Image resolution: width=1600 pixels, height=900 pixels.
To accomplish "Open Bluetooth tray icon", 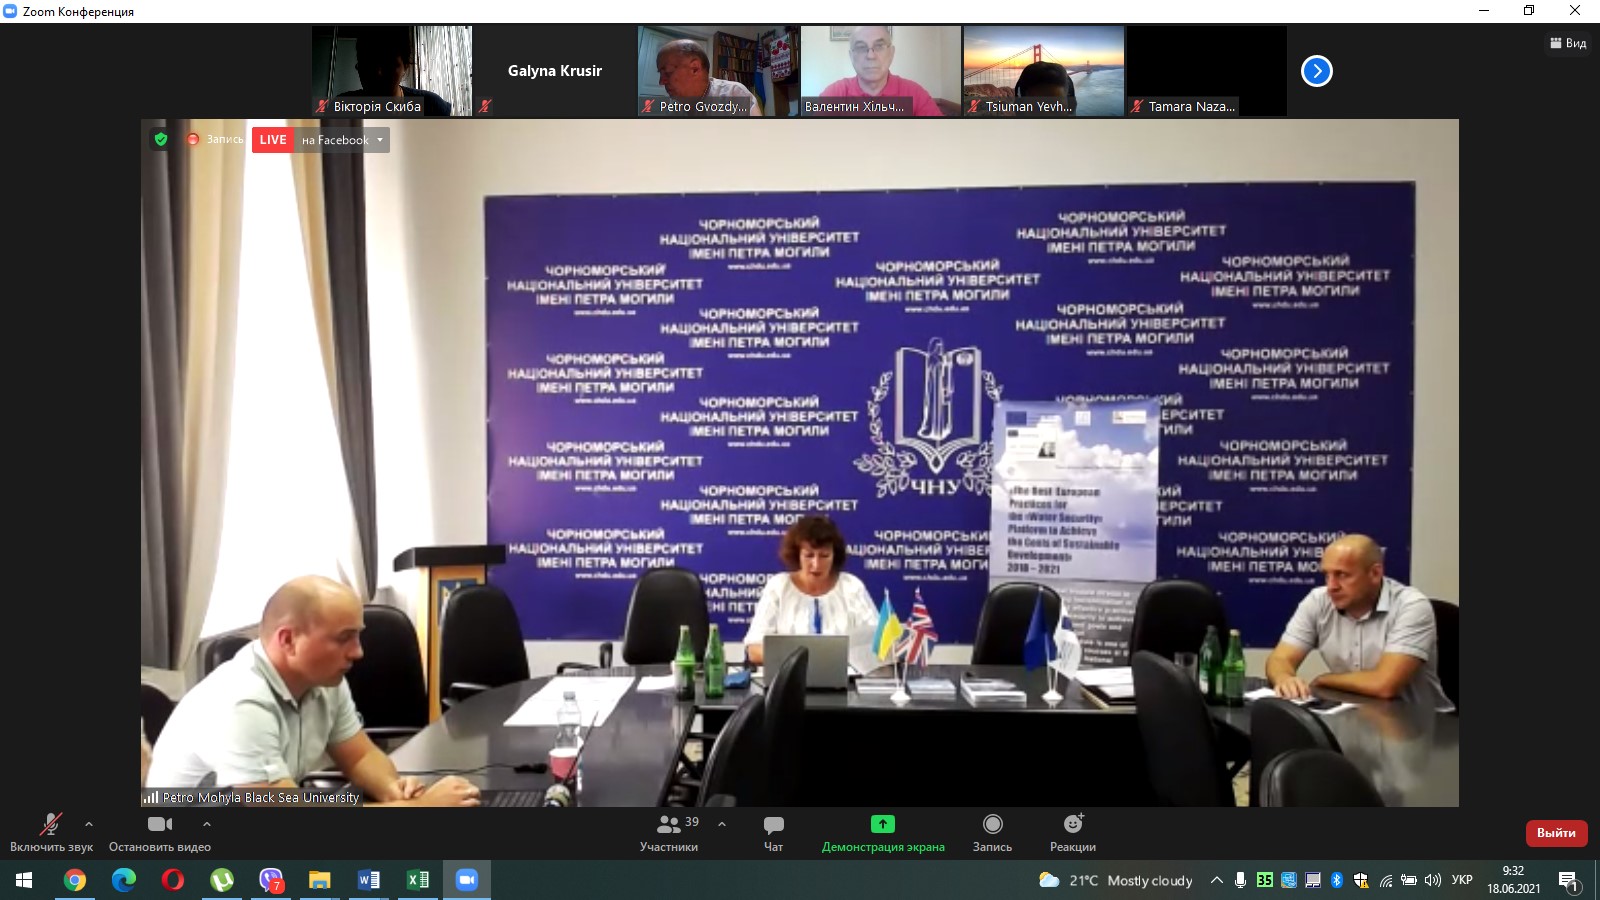I will tap(1337, 880).
